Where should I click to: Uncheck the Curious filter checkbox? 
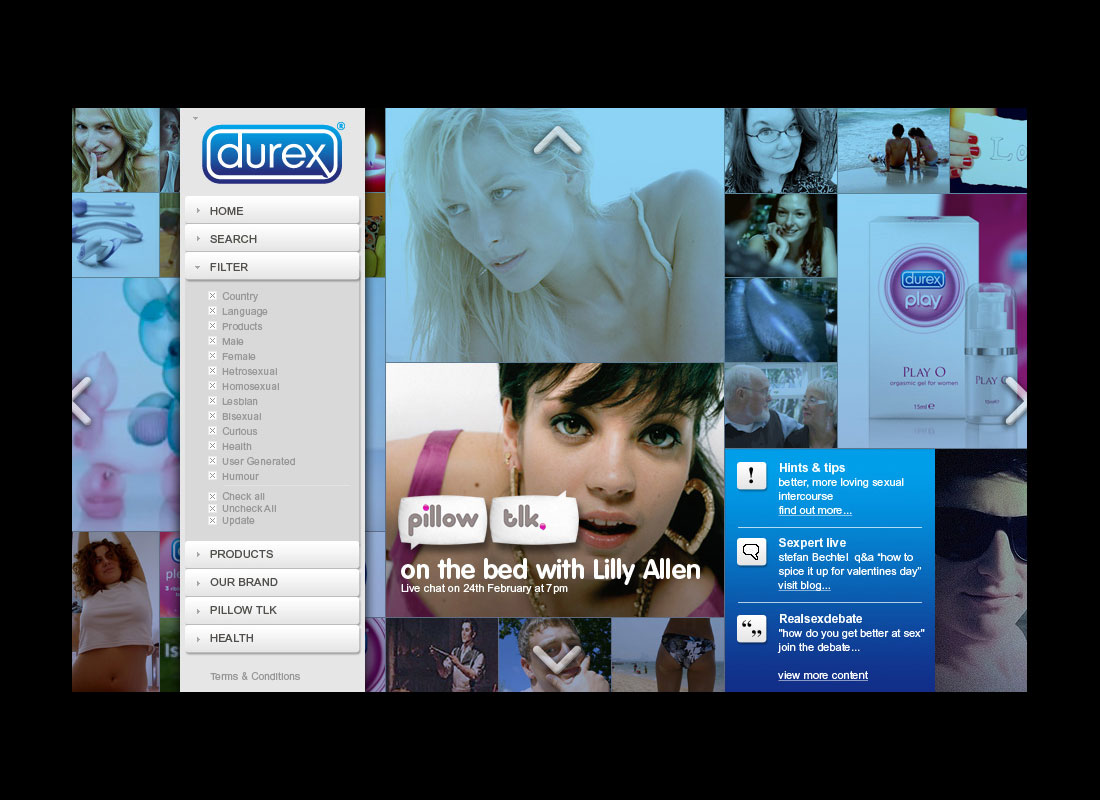point(213,431)
